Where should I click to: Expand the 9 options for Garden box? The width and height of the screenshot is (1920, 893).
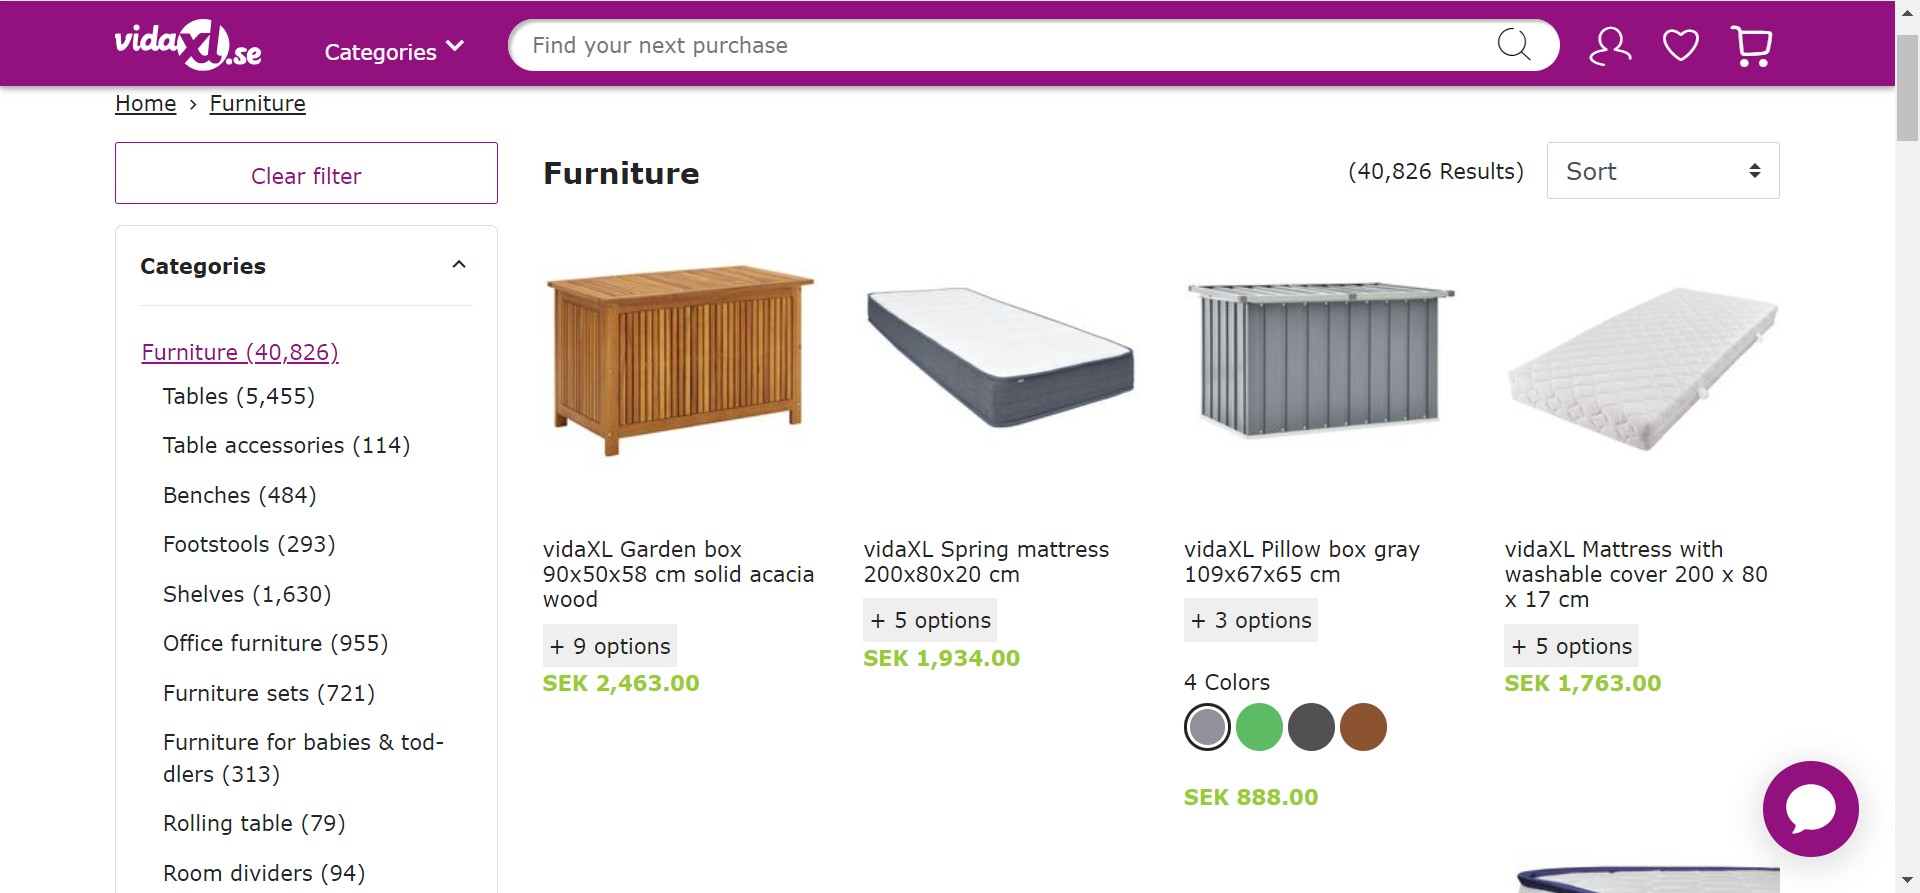point(610,646)
